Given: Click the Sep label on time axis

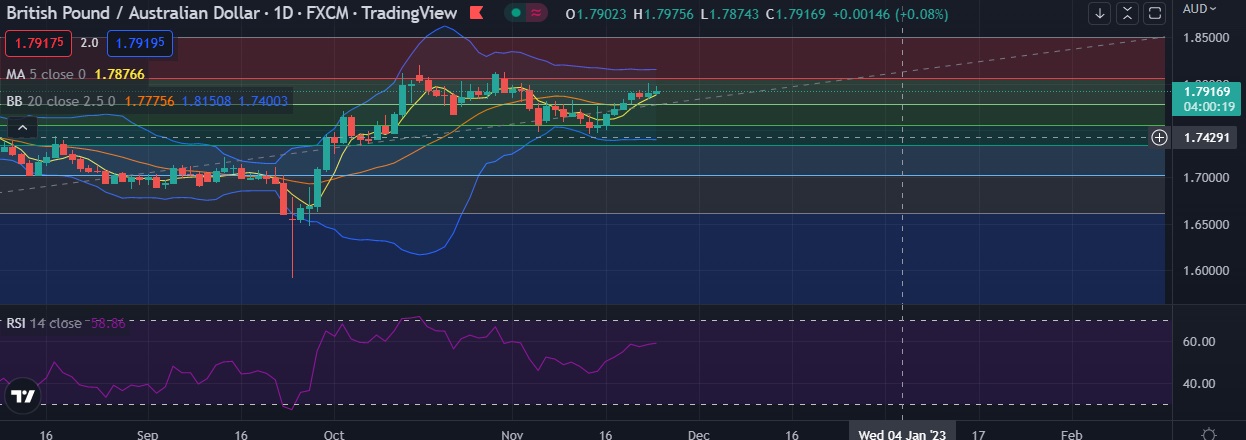Looking at the screenshot, I should click(148, 435).
